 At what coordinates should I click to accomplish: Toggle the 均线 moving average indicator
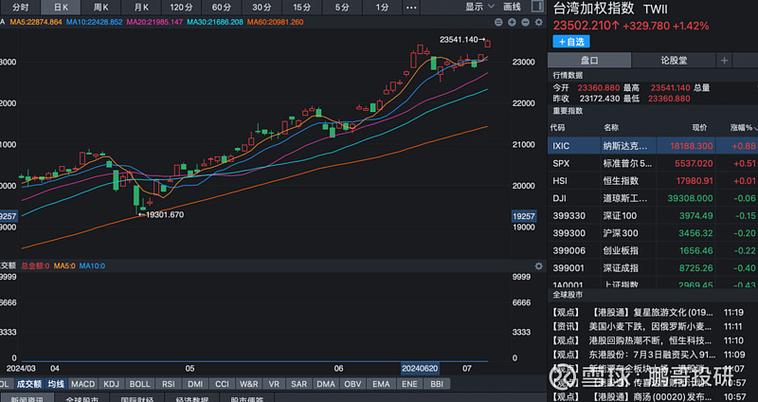[56, 384]
